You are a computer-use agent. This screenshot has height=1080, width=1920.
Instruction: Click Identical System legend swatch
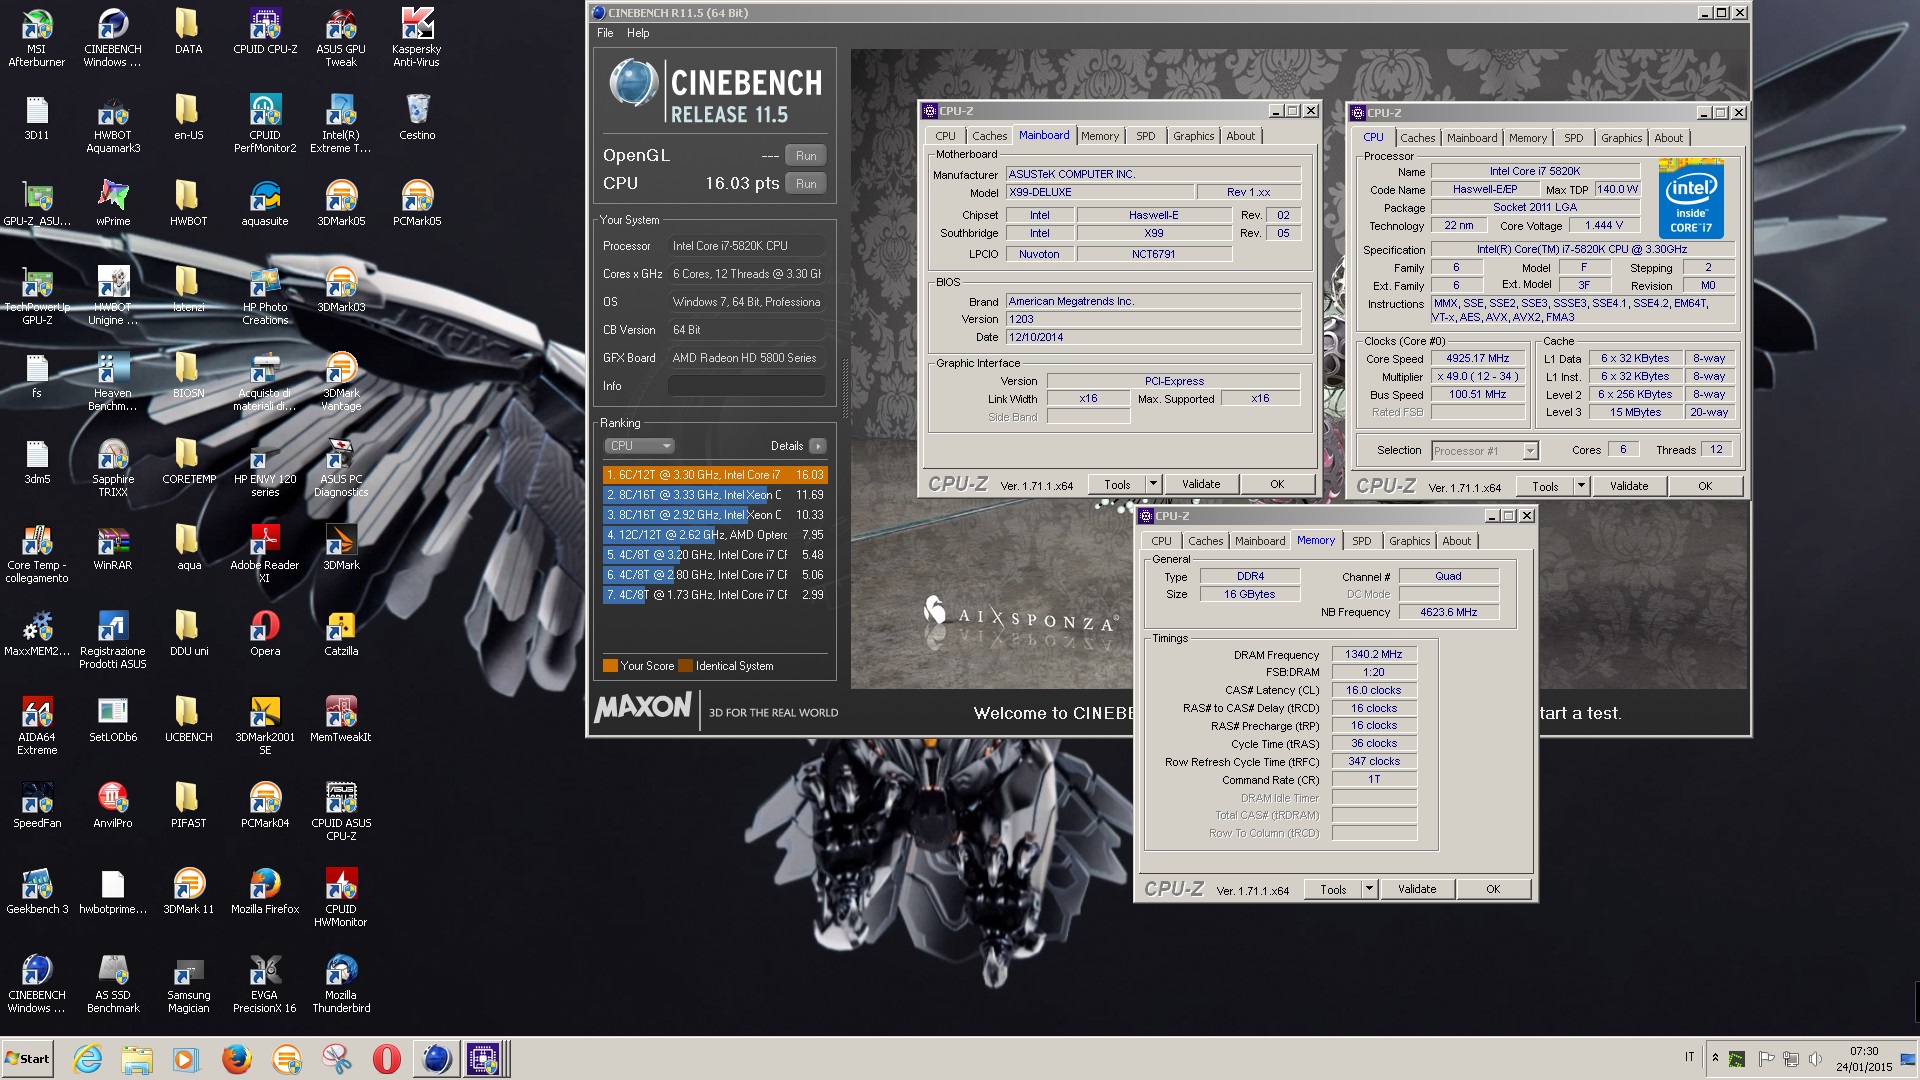point(685,666)
